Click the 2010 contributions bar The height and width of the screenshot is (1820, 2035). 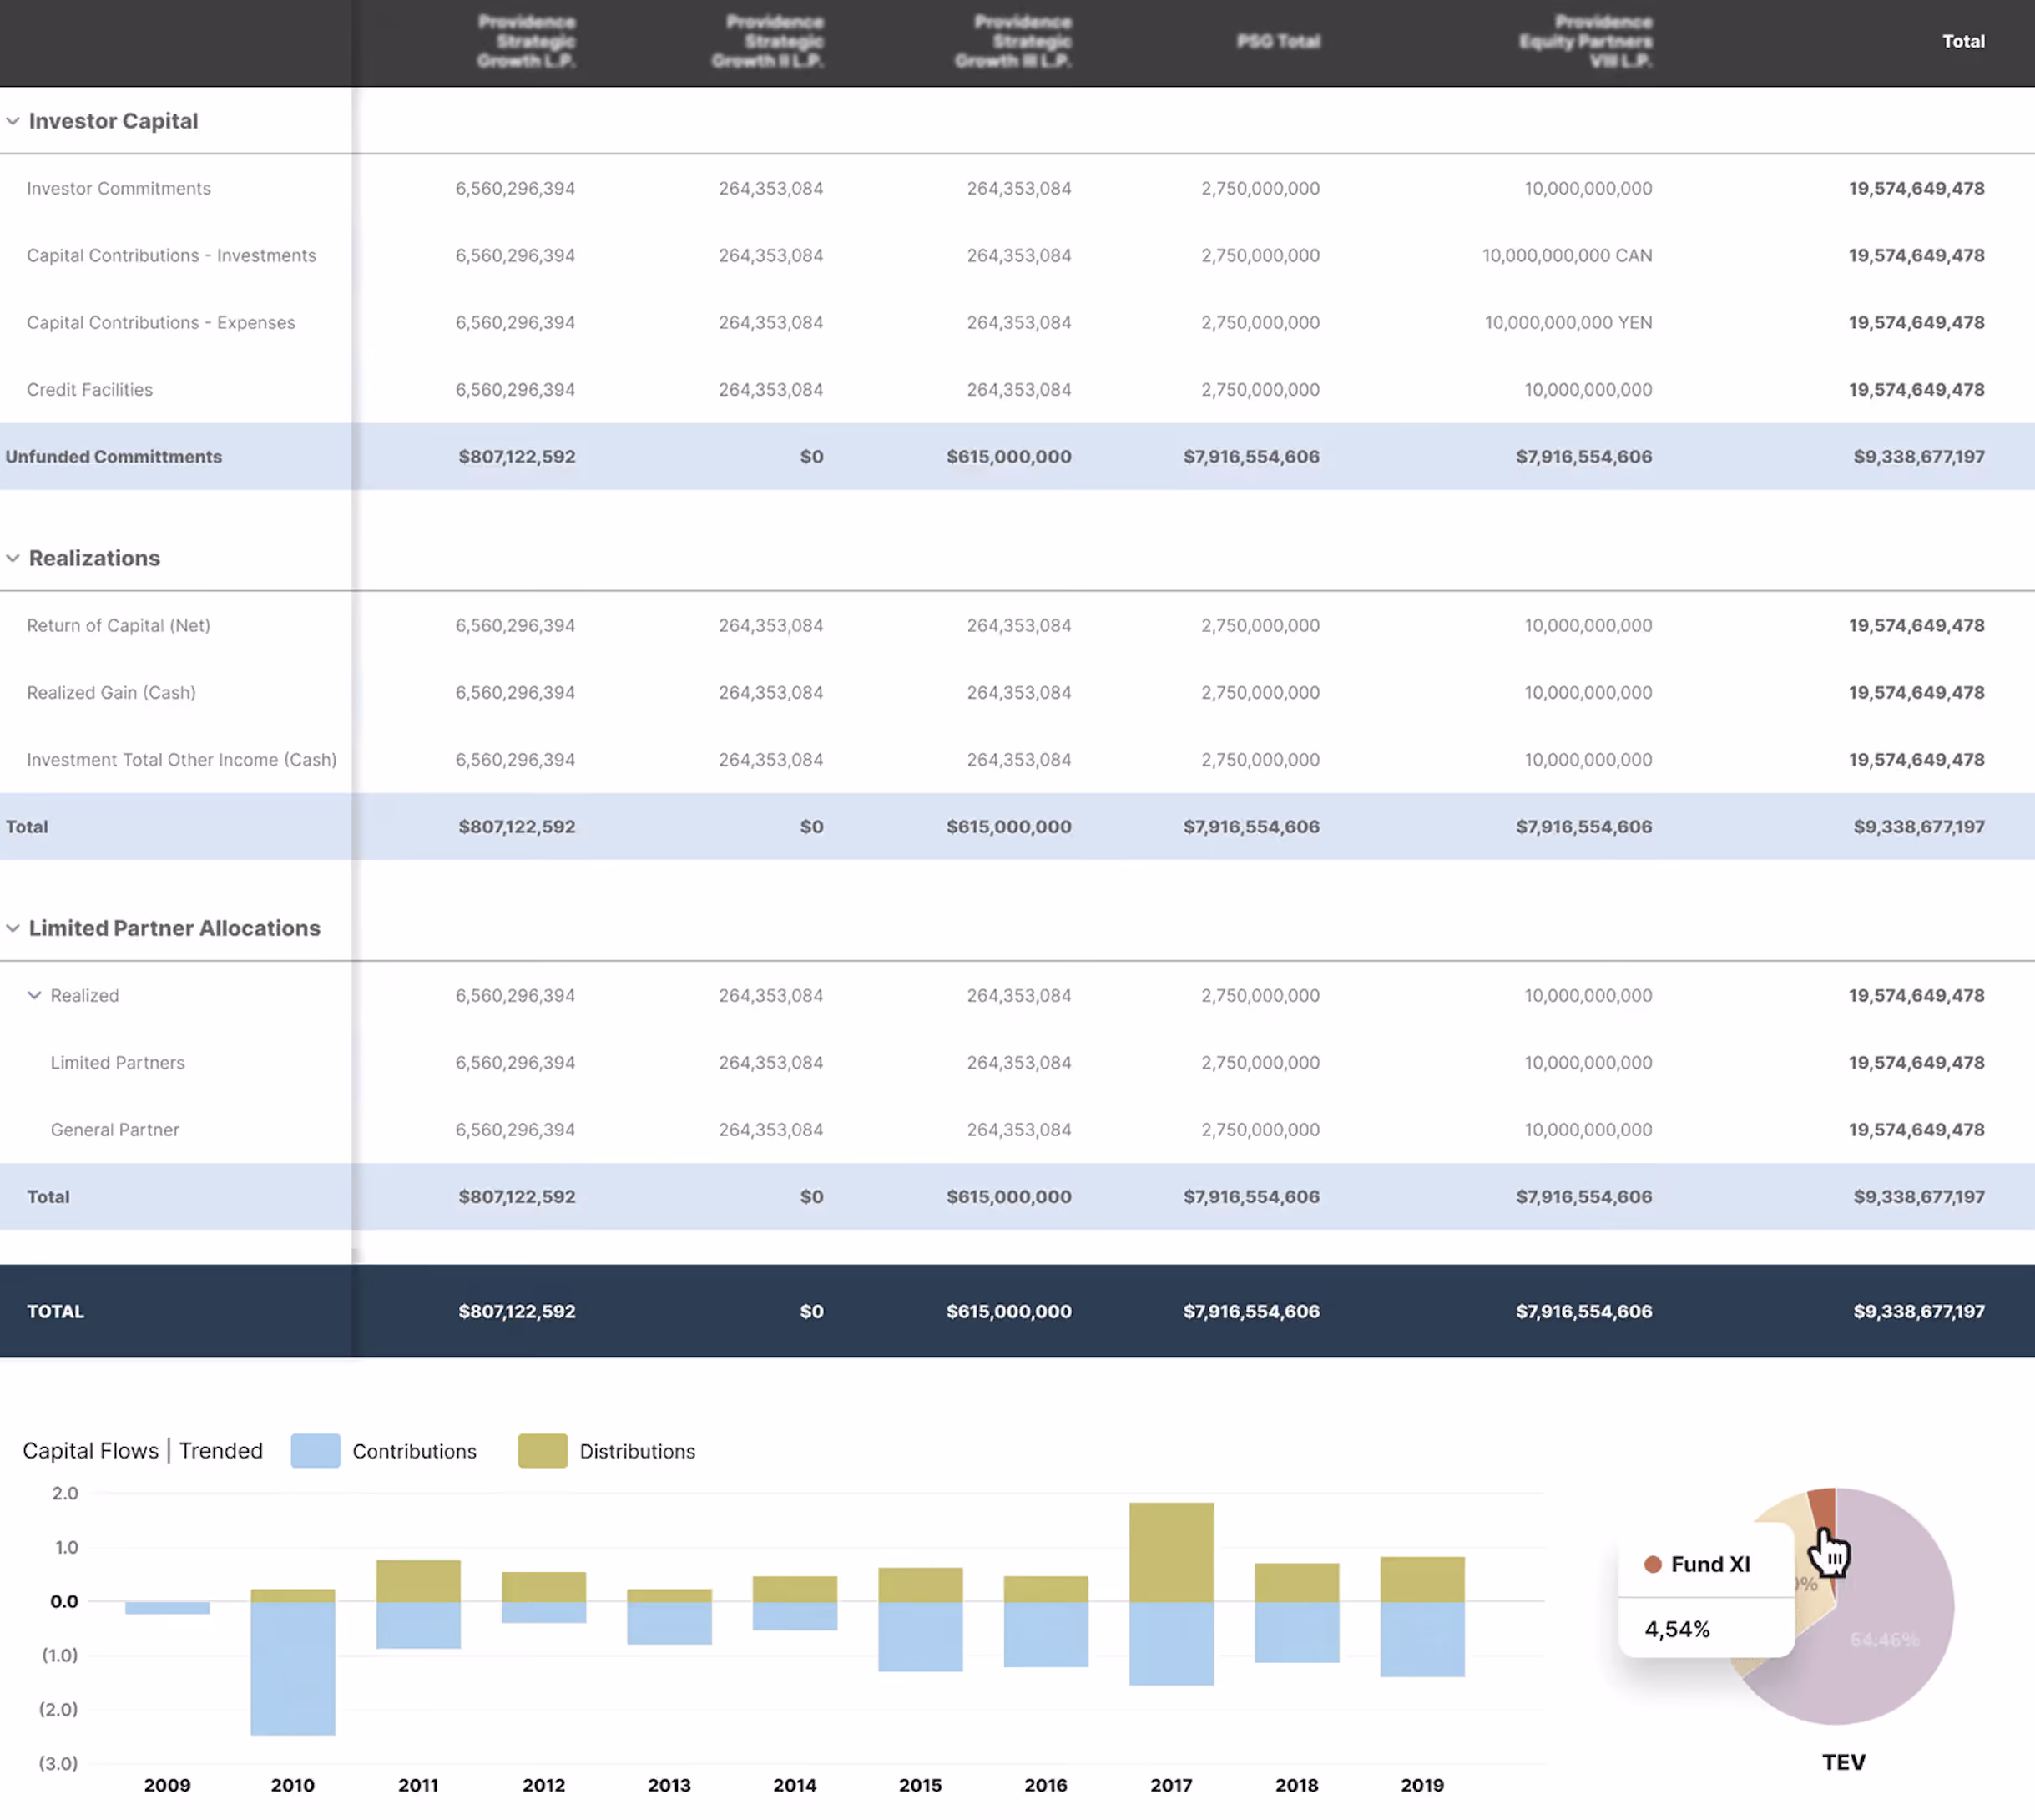click(293, 1668)
